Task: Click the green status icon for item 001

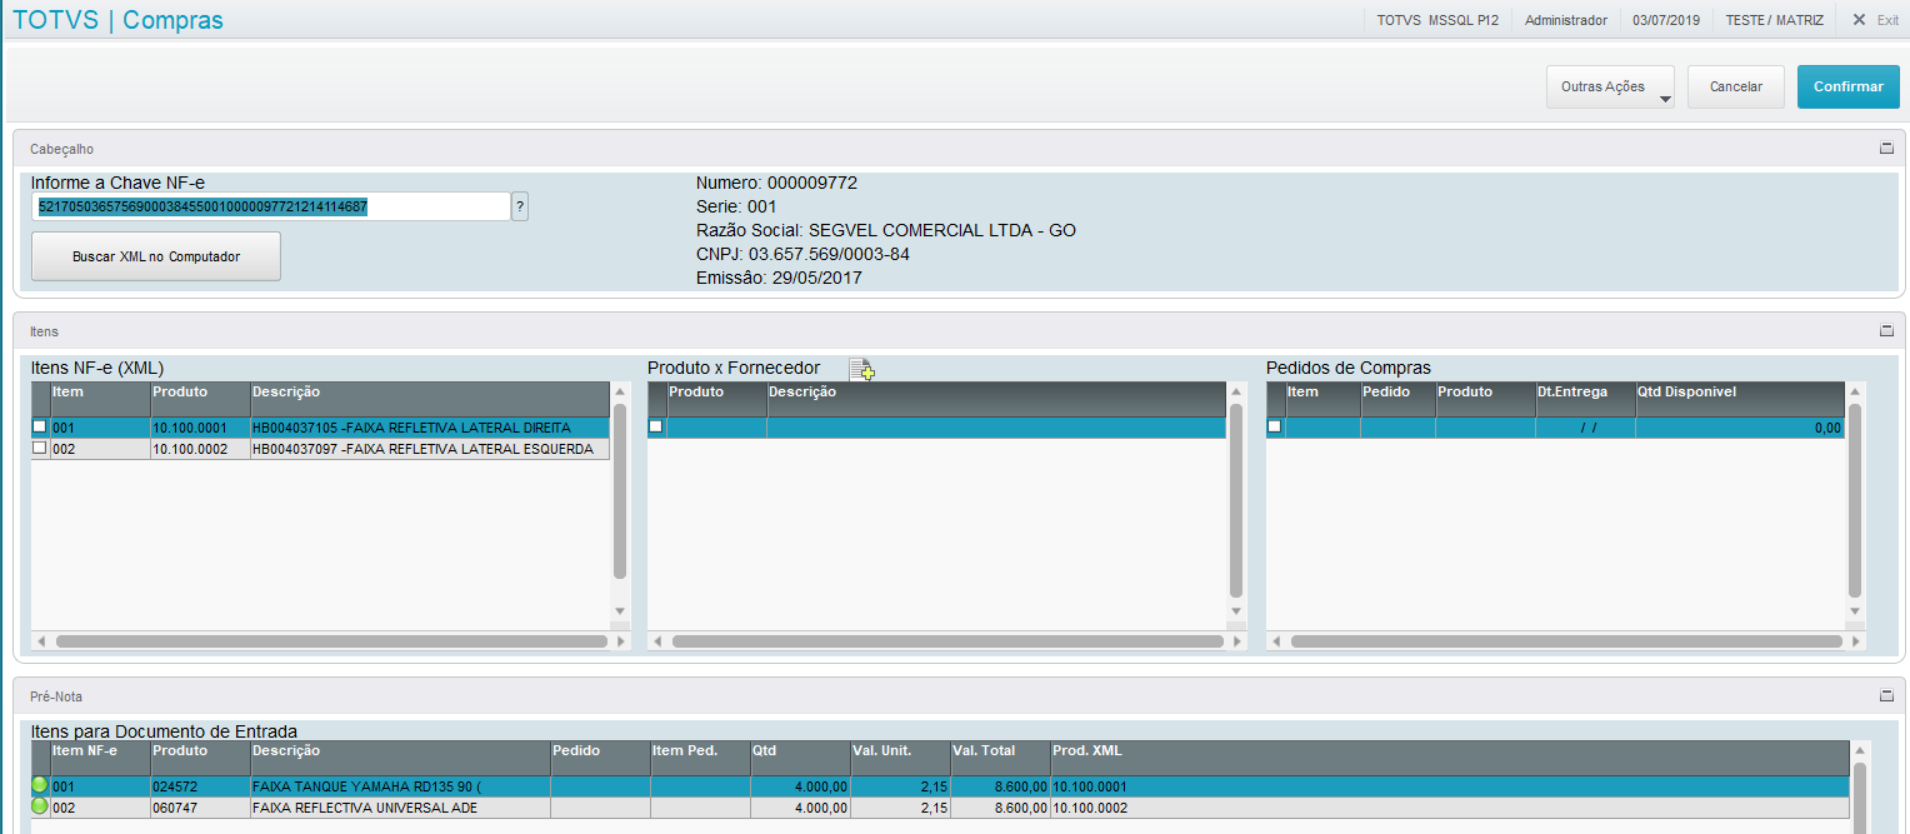Action: point(40,785)
